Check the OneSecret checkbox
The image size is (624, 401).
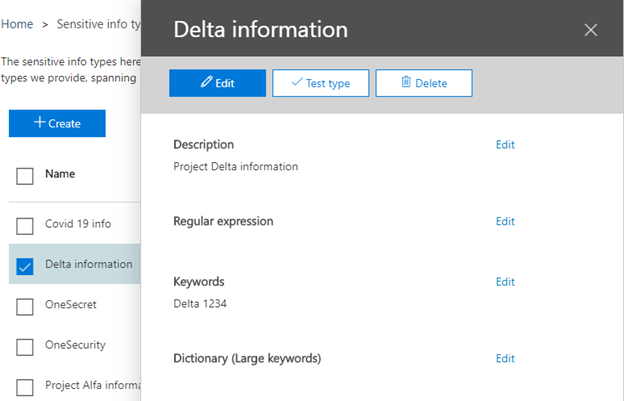coord(25,306)
